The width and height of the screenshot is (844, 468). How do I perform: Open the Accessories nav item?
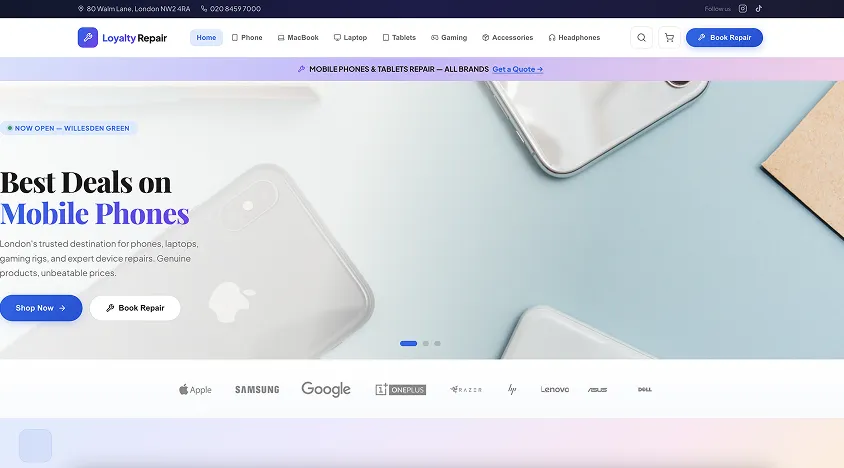pyautogui.click(x=508, y=38)
